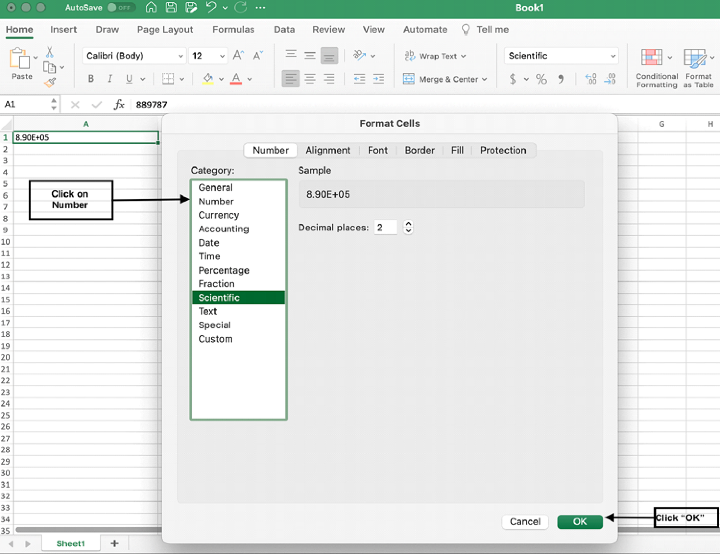Apply Bold formatting in ribbon
Screen dimensions: 720x554
click(x=91, y=79)
